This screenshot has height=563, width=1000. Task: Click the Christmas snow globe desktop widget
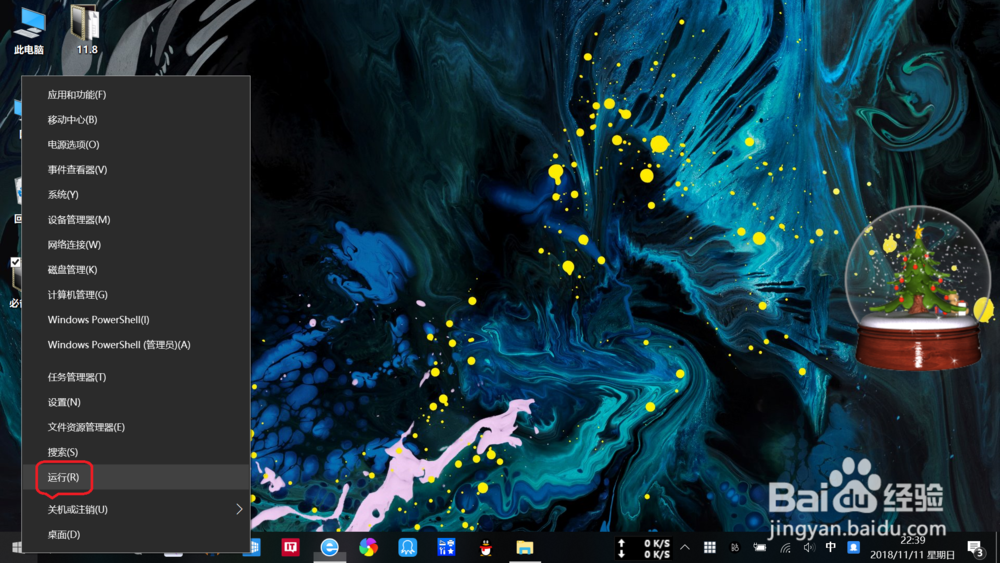click(x=917, y=288)
